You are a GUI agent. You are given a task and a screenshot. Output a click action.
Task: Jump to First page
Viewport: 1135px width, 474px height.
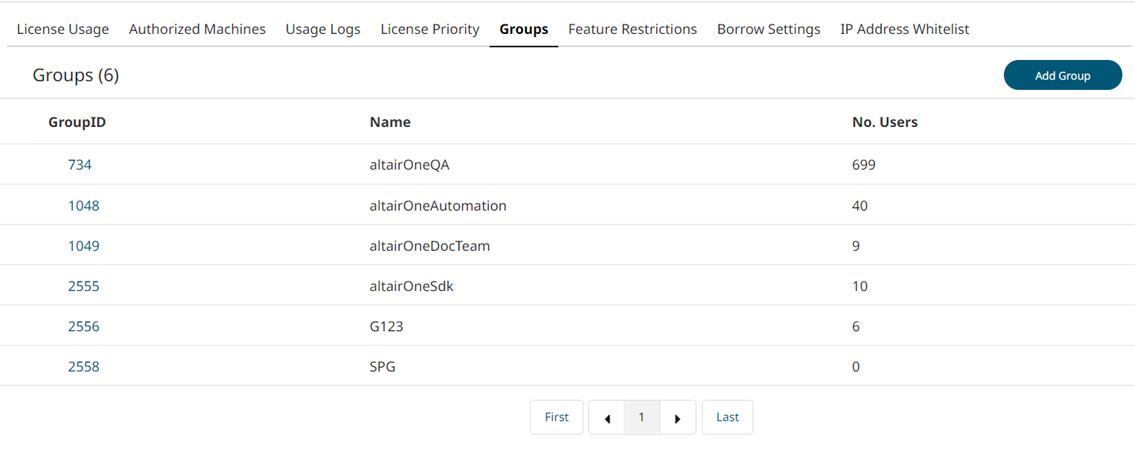click(x=556, y=417)
